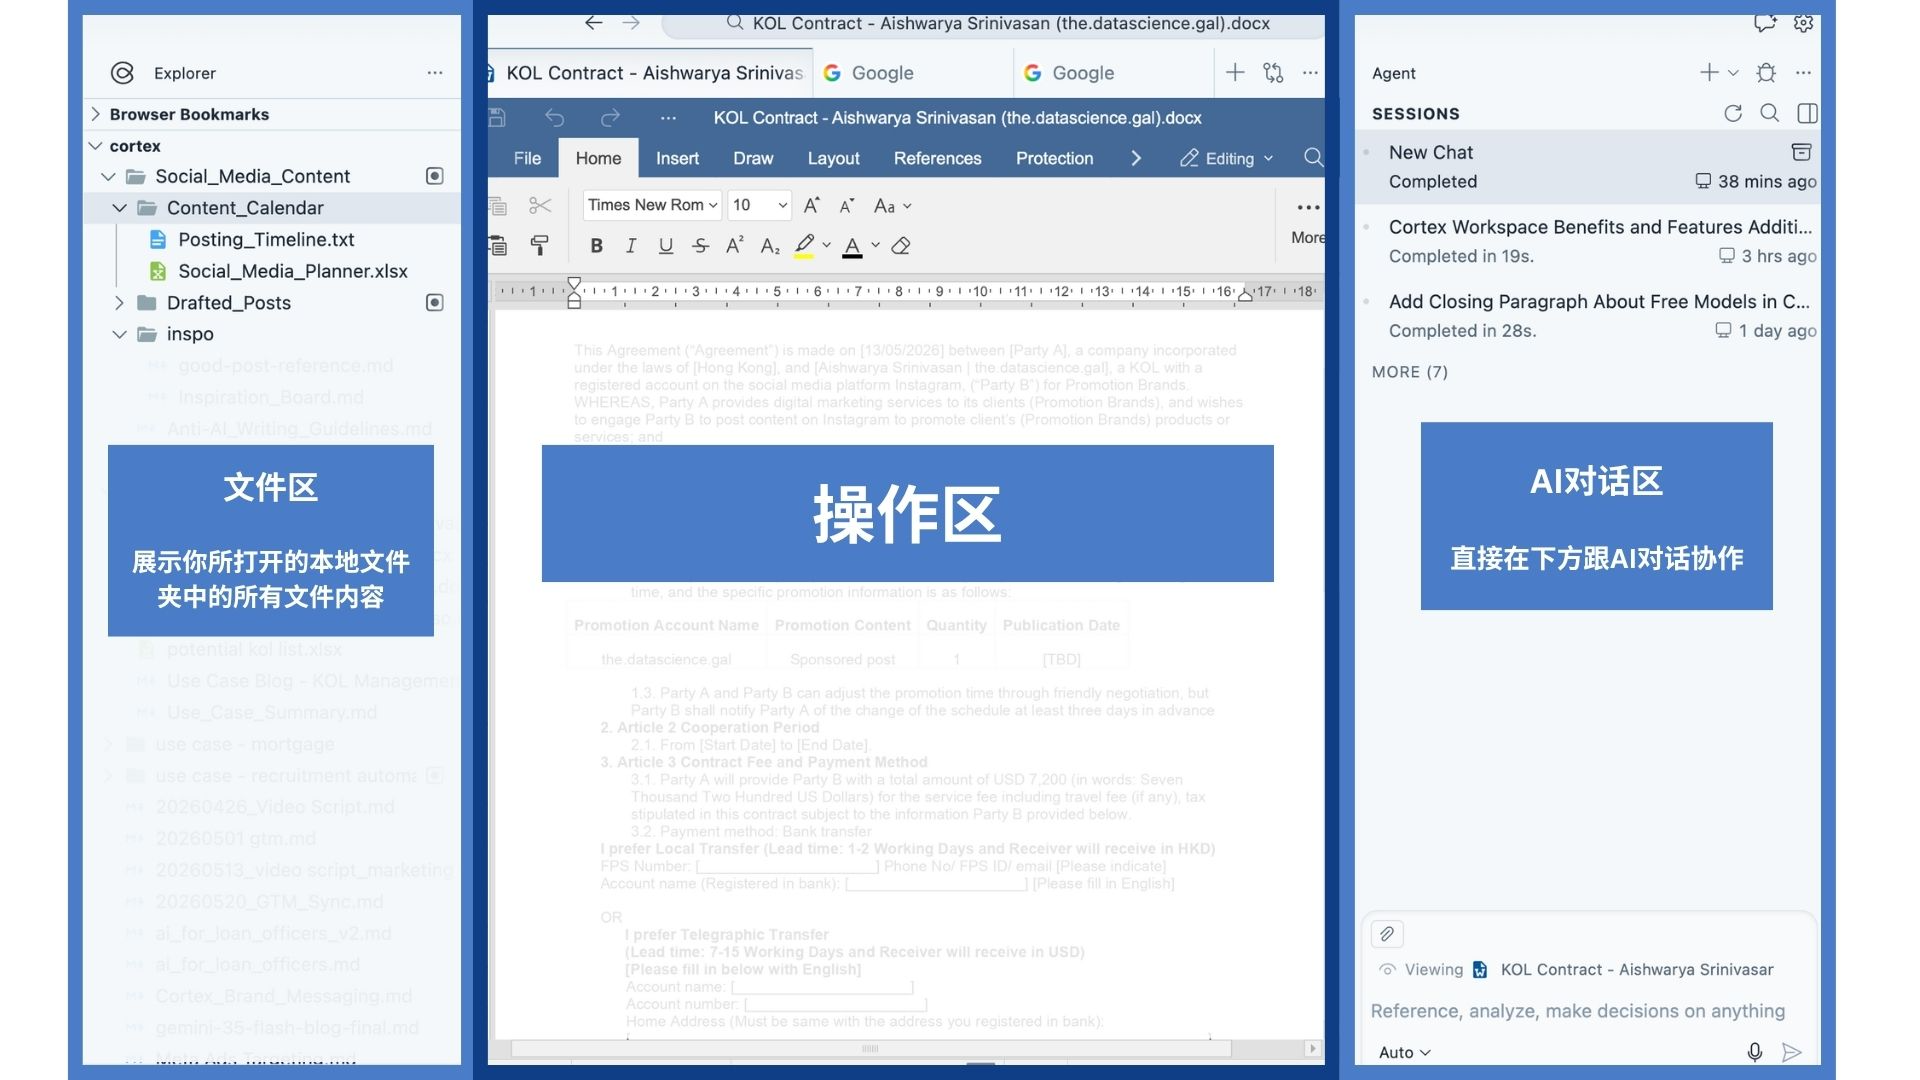This screenshot has width=1920, height=1080.
Task: Click the Cut scissors icon
Action: [540, 206]
